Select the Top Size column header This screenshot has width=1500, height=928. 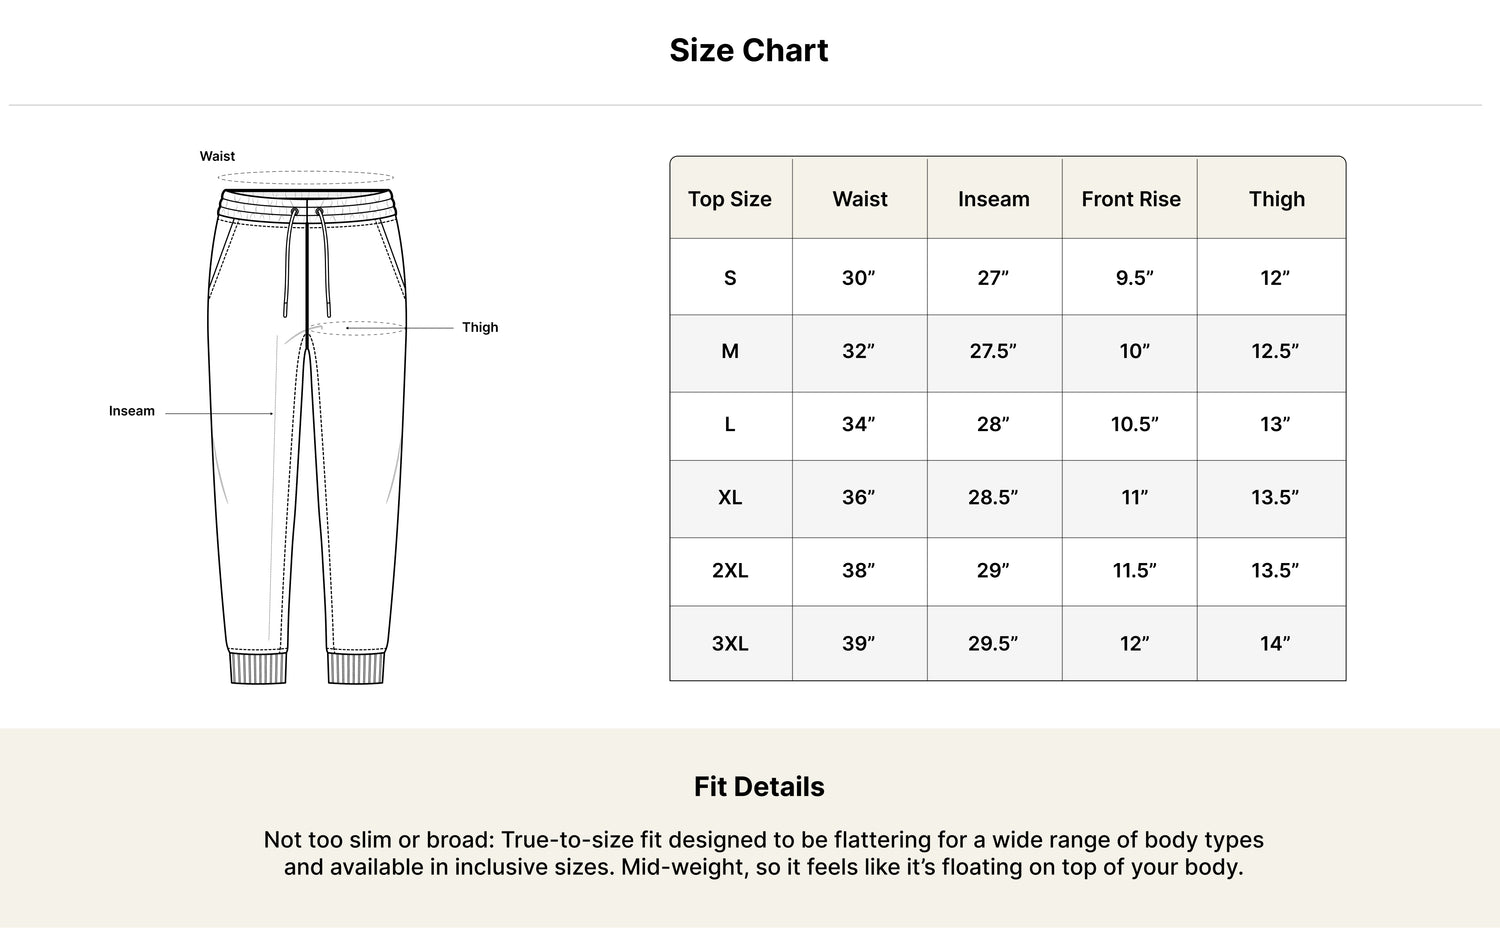click(730, 199)
